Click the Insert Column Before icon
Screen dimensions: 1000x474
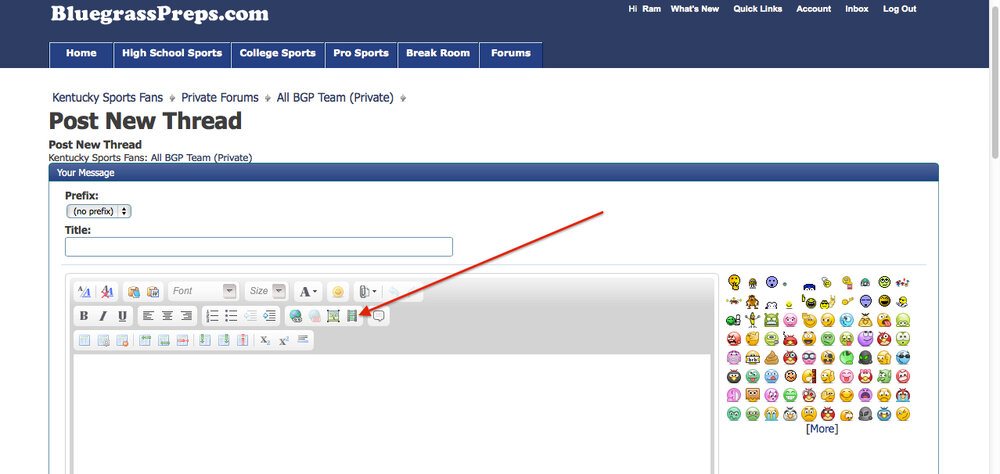tap(205, 341)
